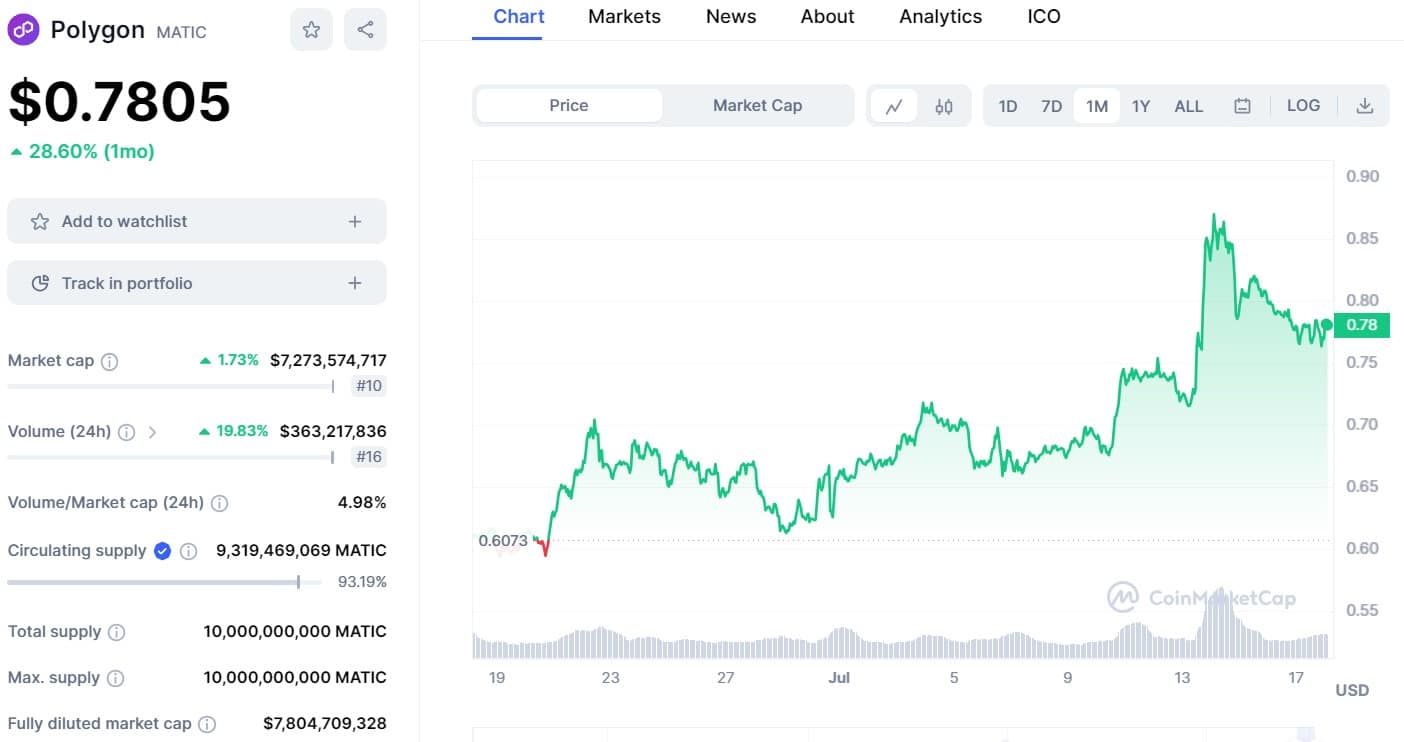Click the pie chart icon on Track in portfolio
This screenshot has width=1404, height=742.
pyautogui.click(x=40, y=283)
